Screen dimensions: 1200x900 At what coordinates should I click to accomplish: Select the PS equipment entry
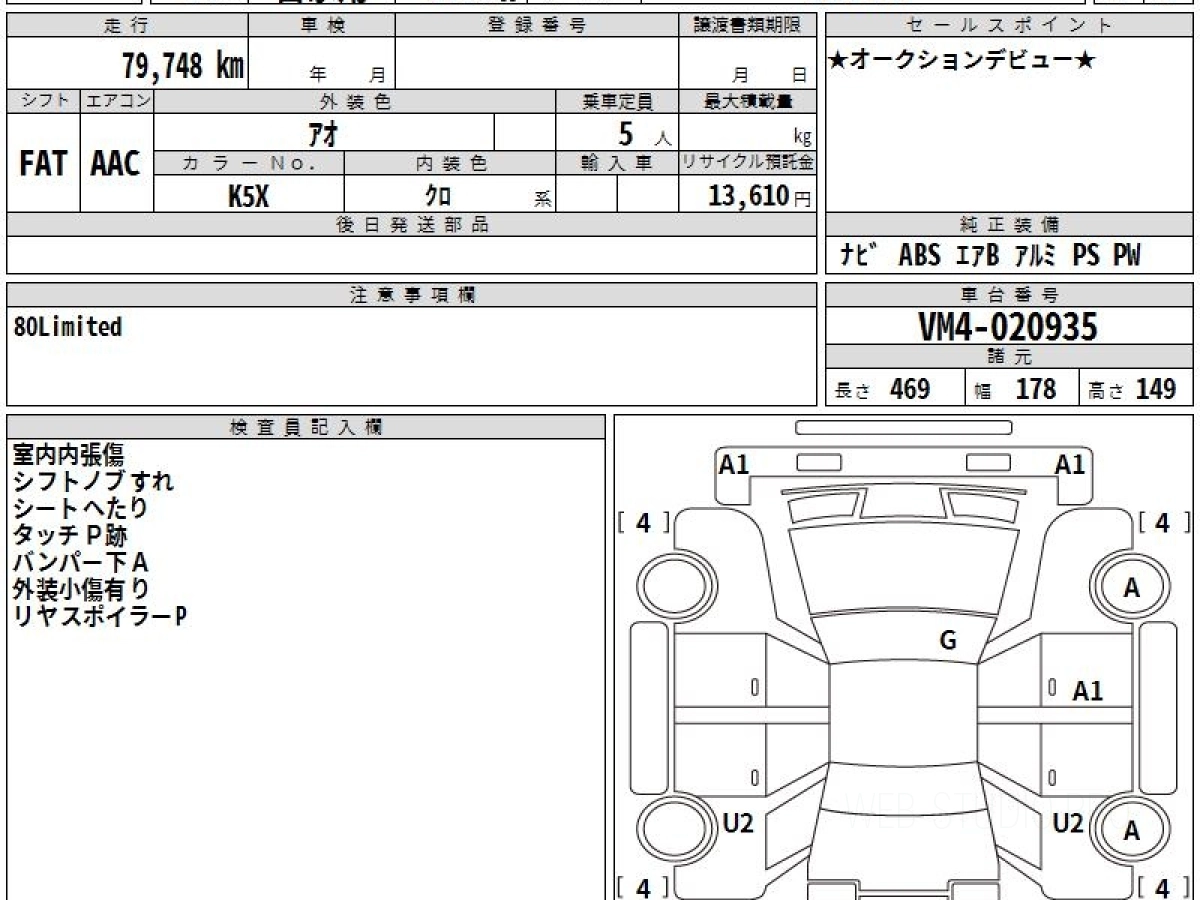click(1086, 255)
